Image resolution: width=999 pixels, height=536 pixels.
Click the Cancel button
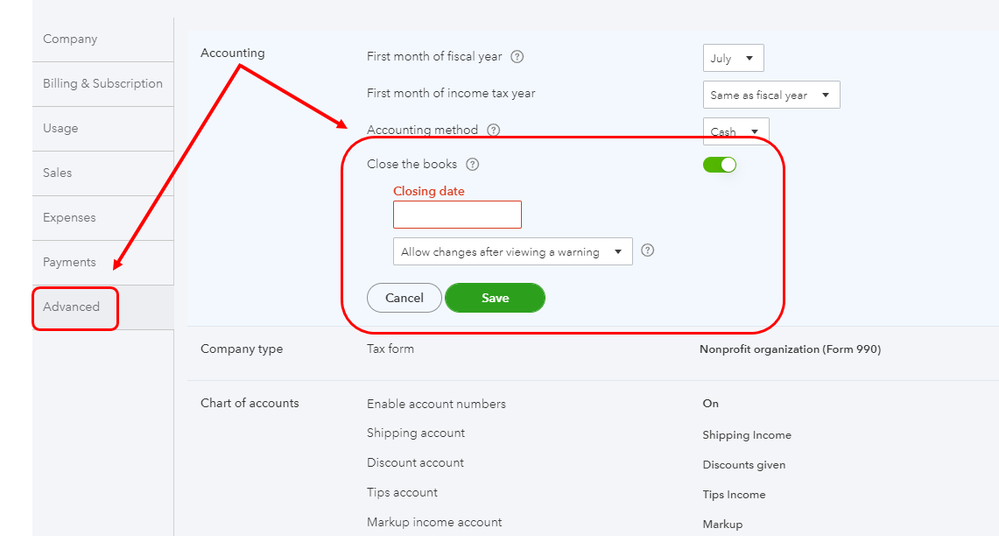coord(404,298)
